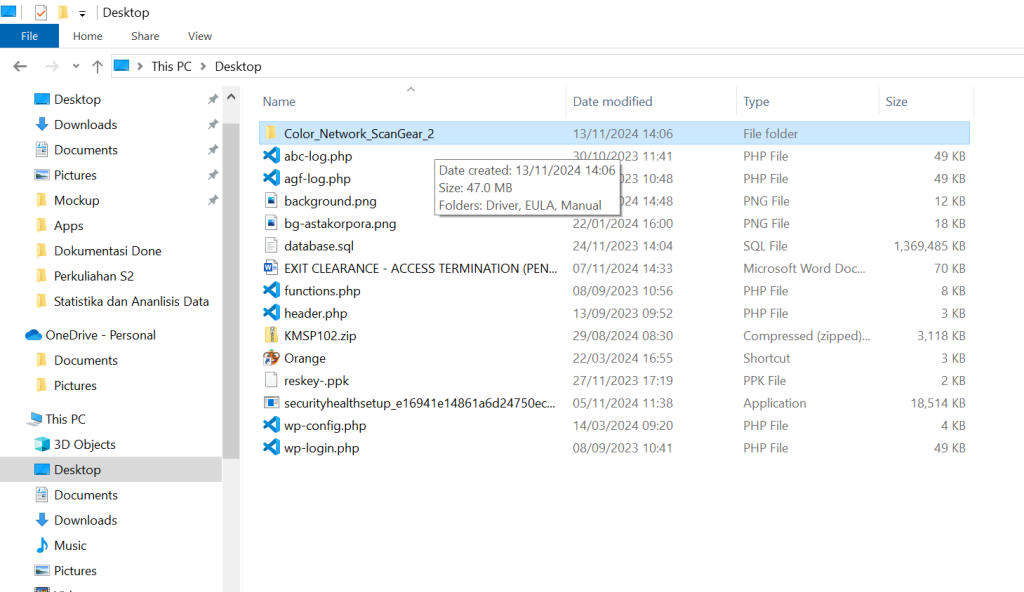Click the address bar path field
1024x592 pixels.
[600, 66]
